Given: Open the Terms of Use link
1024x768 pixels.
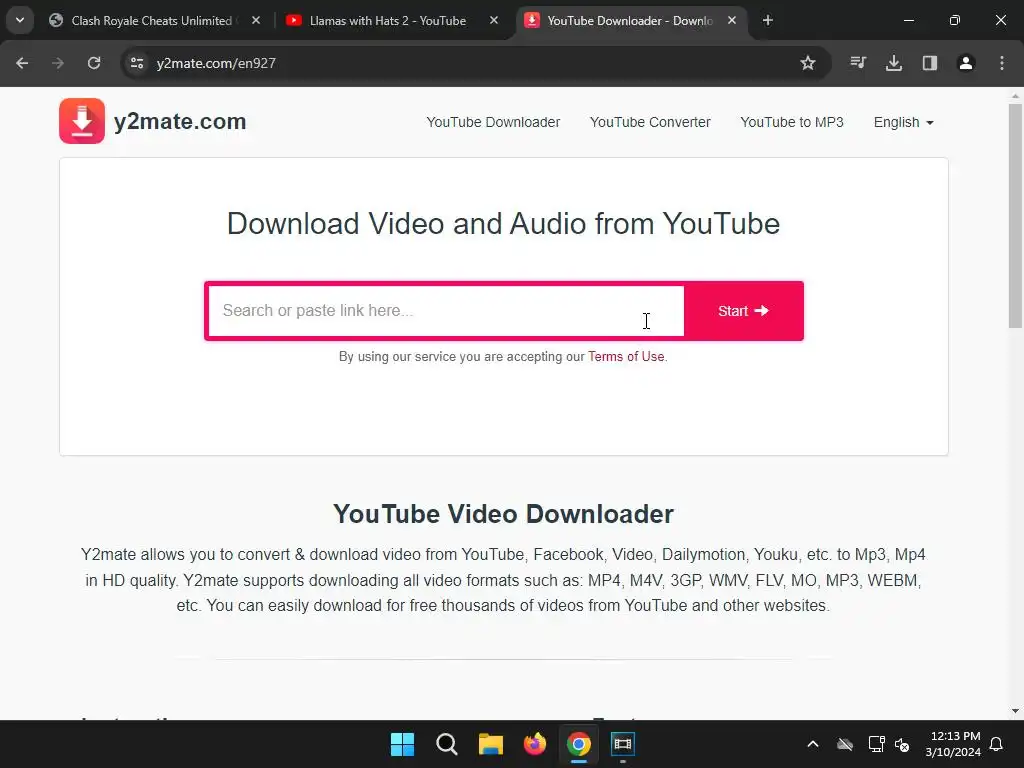Looking at the screenshot, I should click(626, 357).
